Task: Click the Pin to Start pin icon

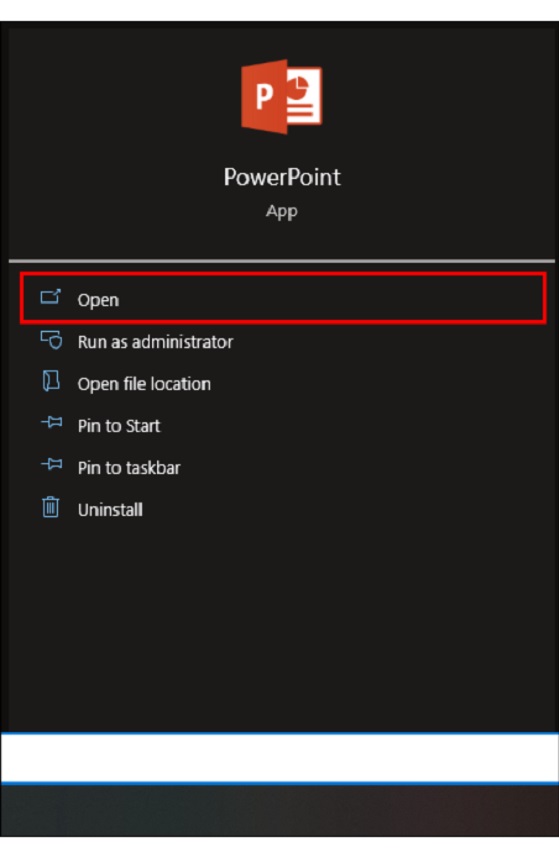Action: pyautogui.click(x=52, y=423)
